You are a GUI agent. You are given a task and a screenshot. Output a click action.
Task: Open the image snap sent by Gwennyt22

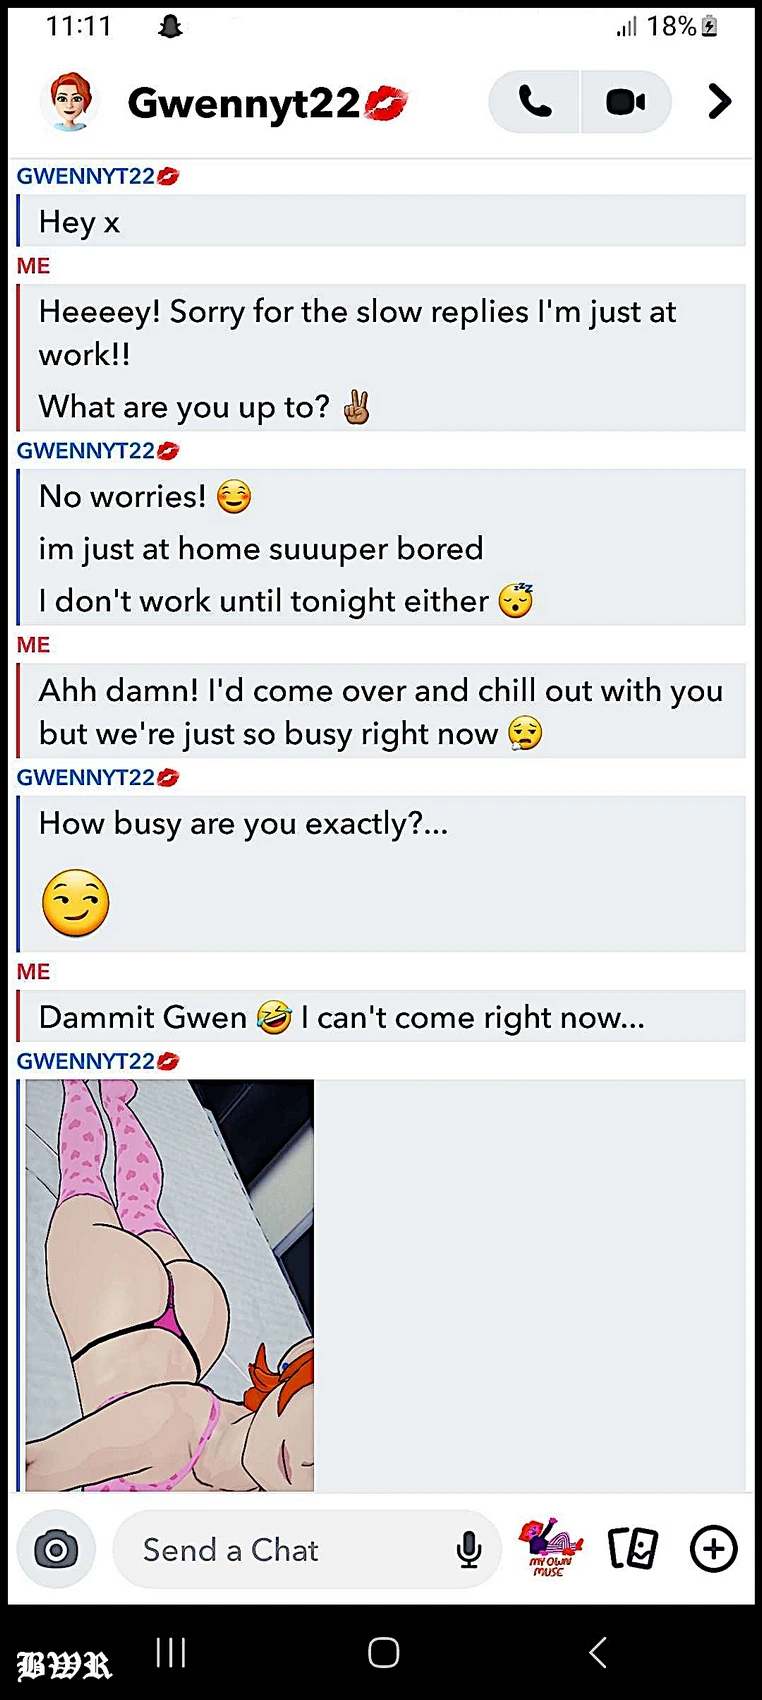point(169,1285)
